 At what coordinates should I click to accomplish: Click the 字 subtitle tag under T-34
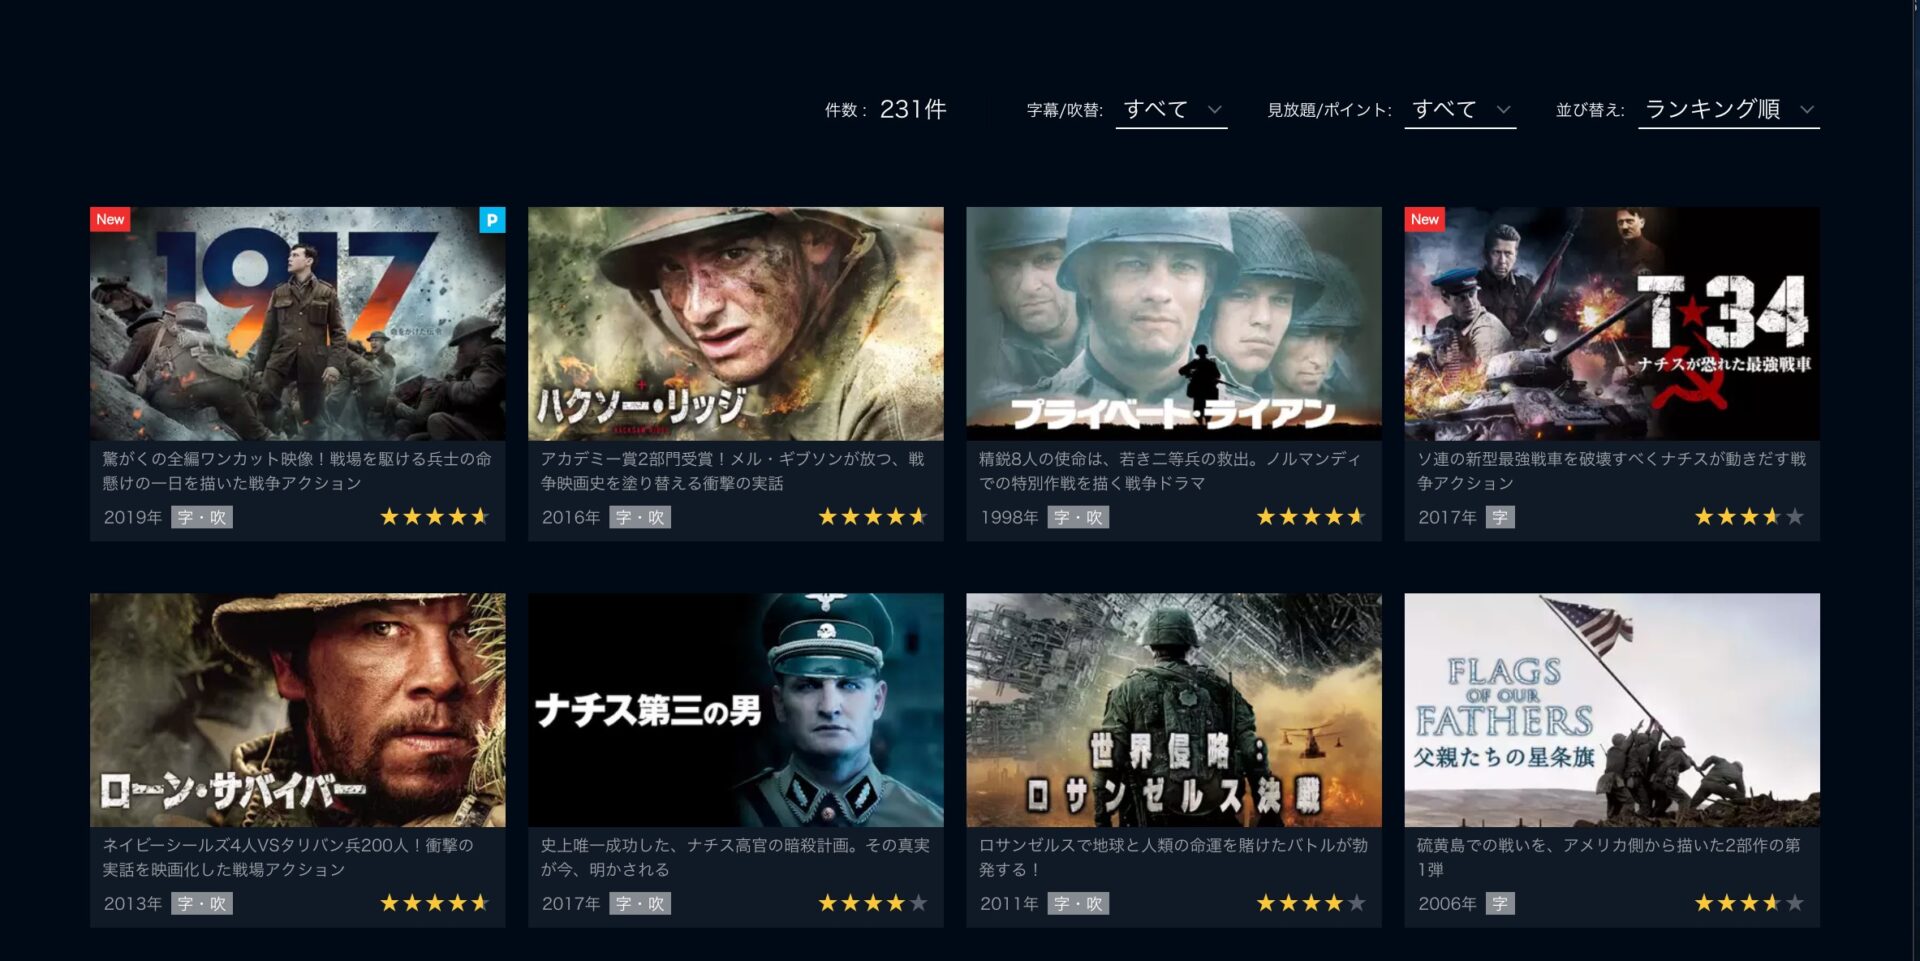coord(1500,517)
